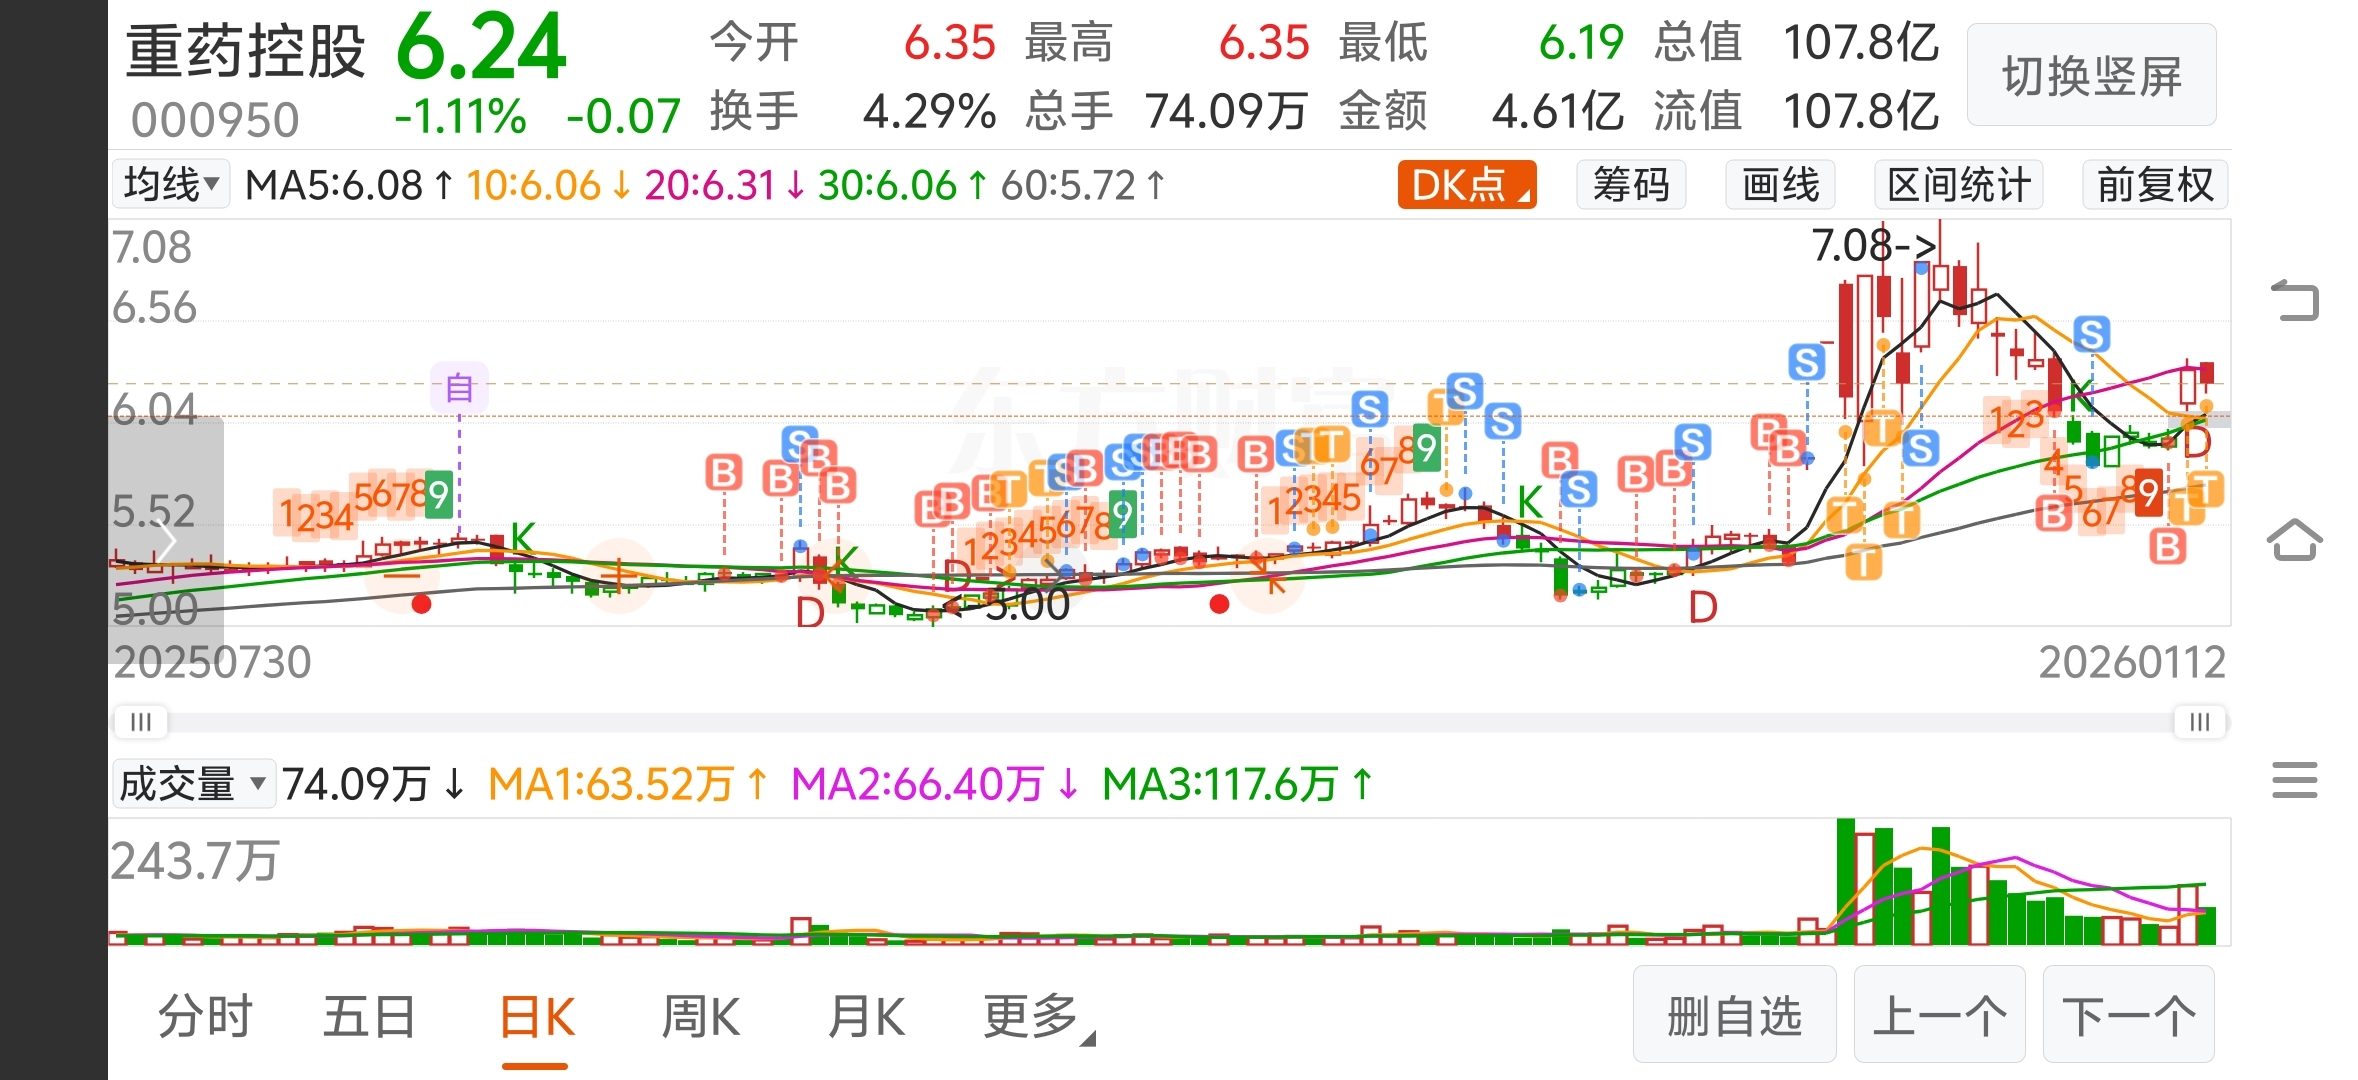Open the 均线 indicator dropdown
The image size is (2358, 1080).
pyautogui.click(x=170, y=185)
